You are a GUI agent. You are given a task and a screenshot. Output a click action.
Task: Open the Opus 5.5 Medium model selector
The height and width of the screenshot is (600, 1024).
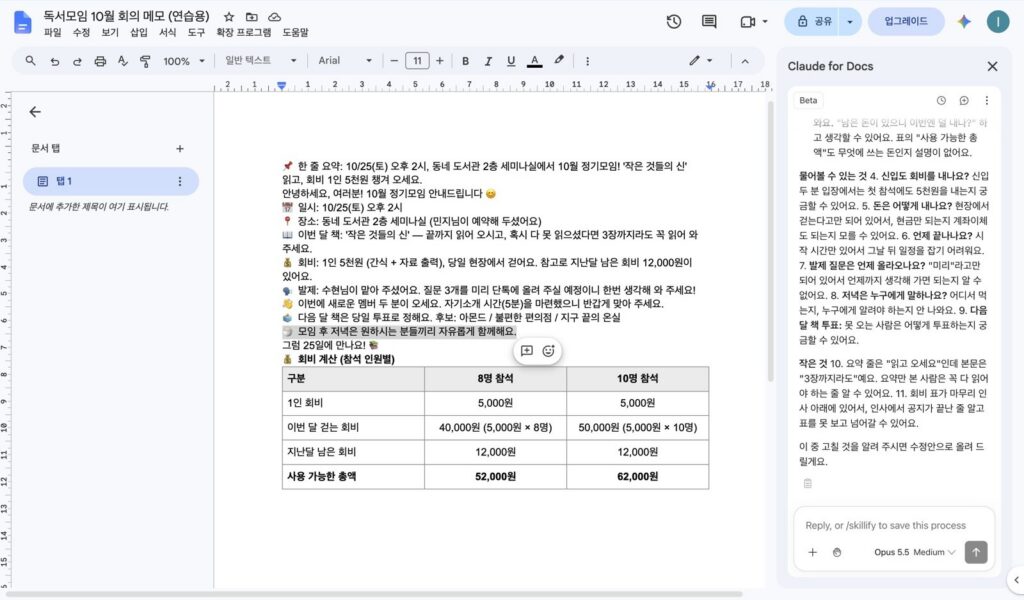[914, 552]
